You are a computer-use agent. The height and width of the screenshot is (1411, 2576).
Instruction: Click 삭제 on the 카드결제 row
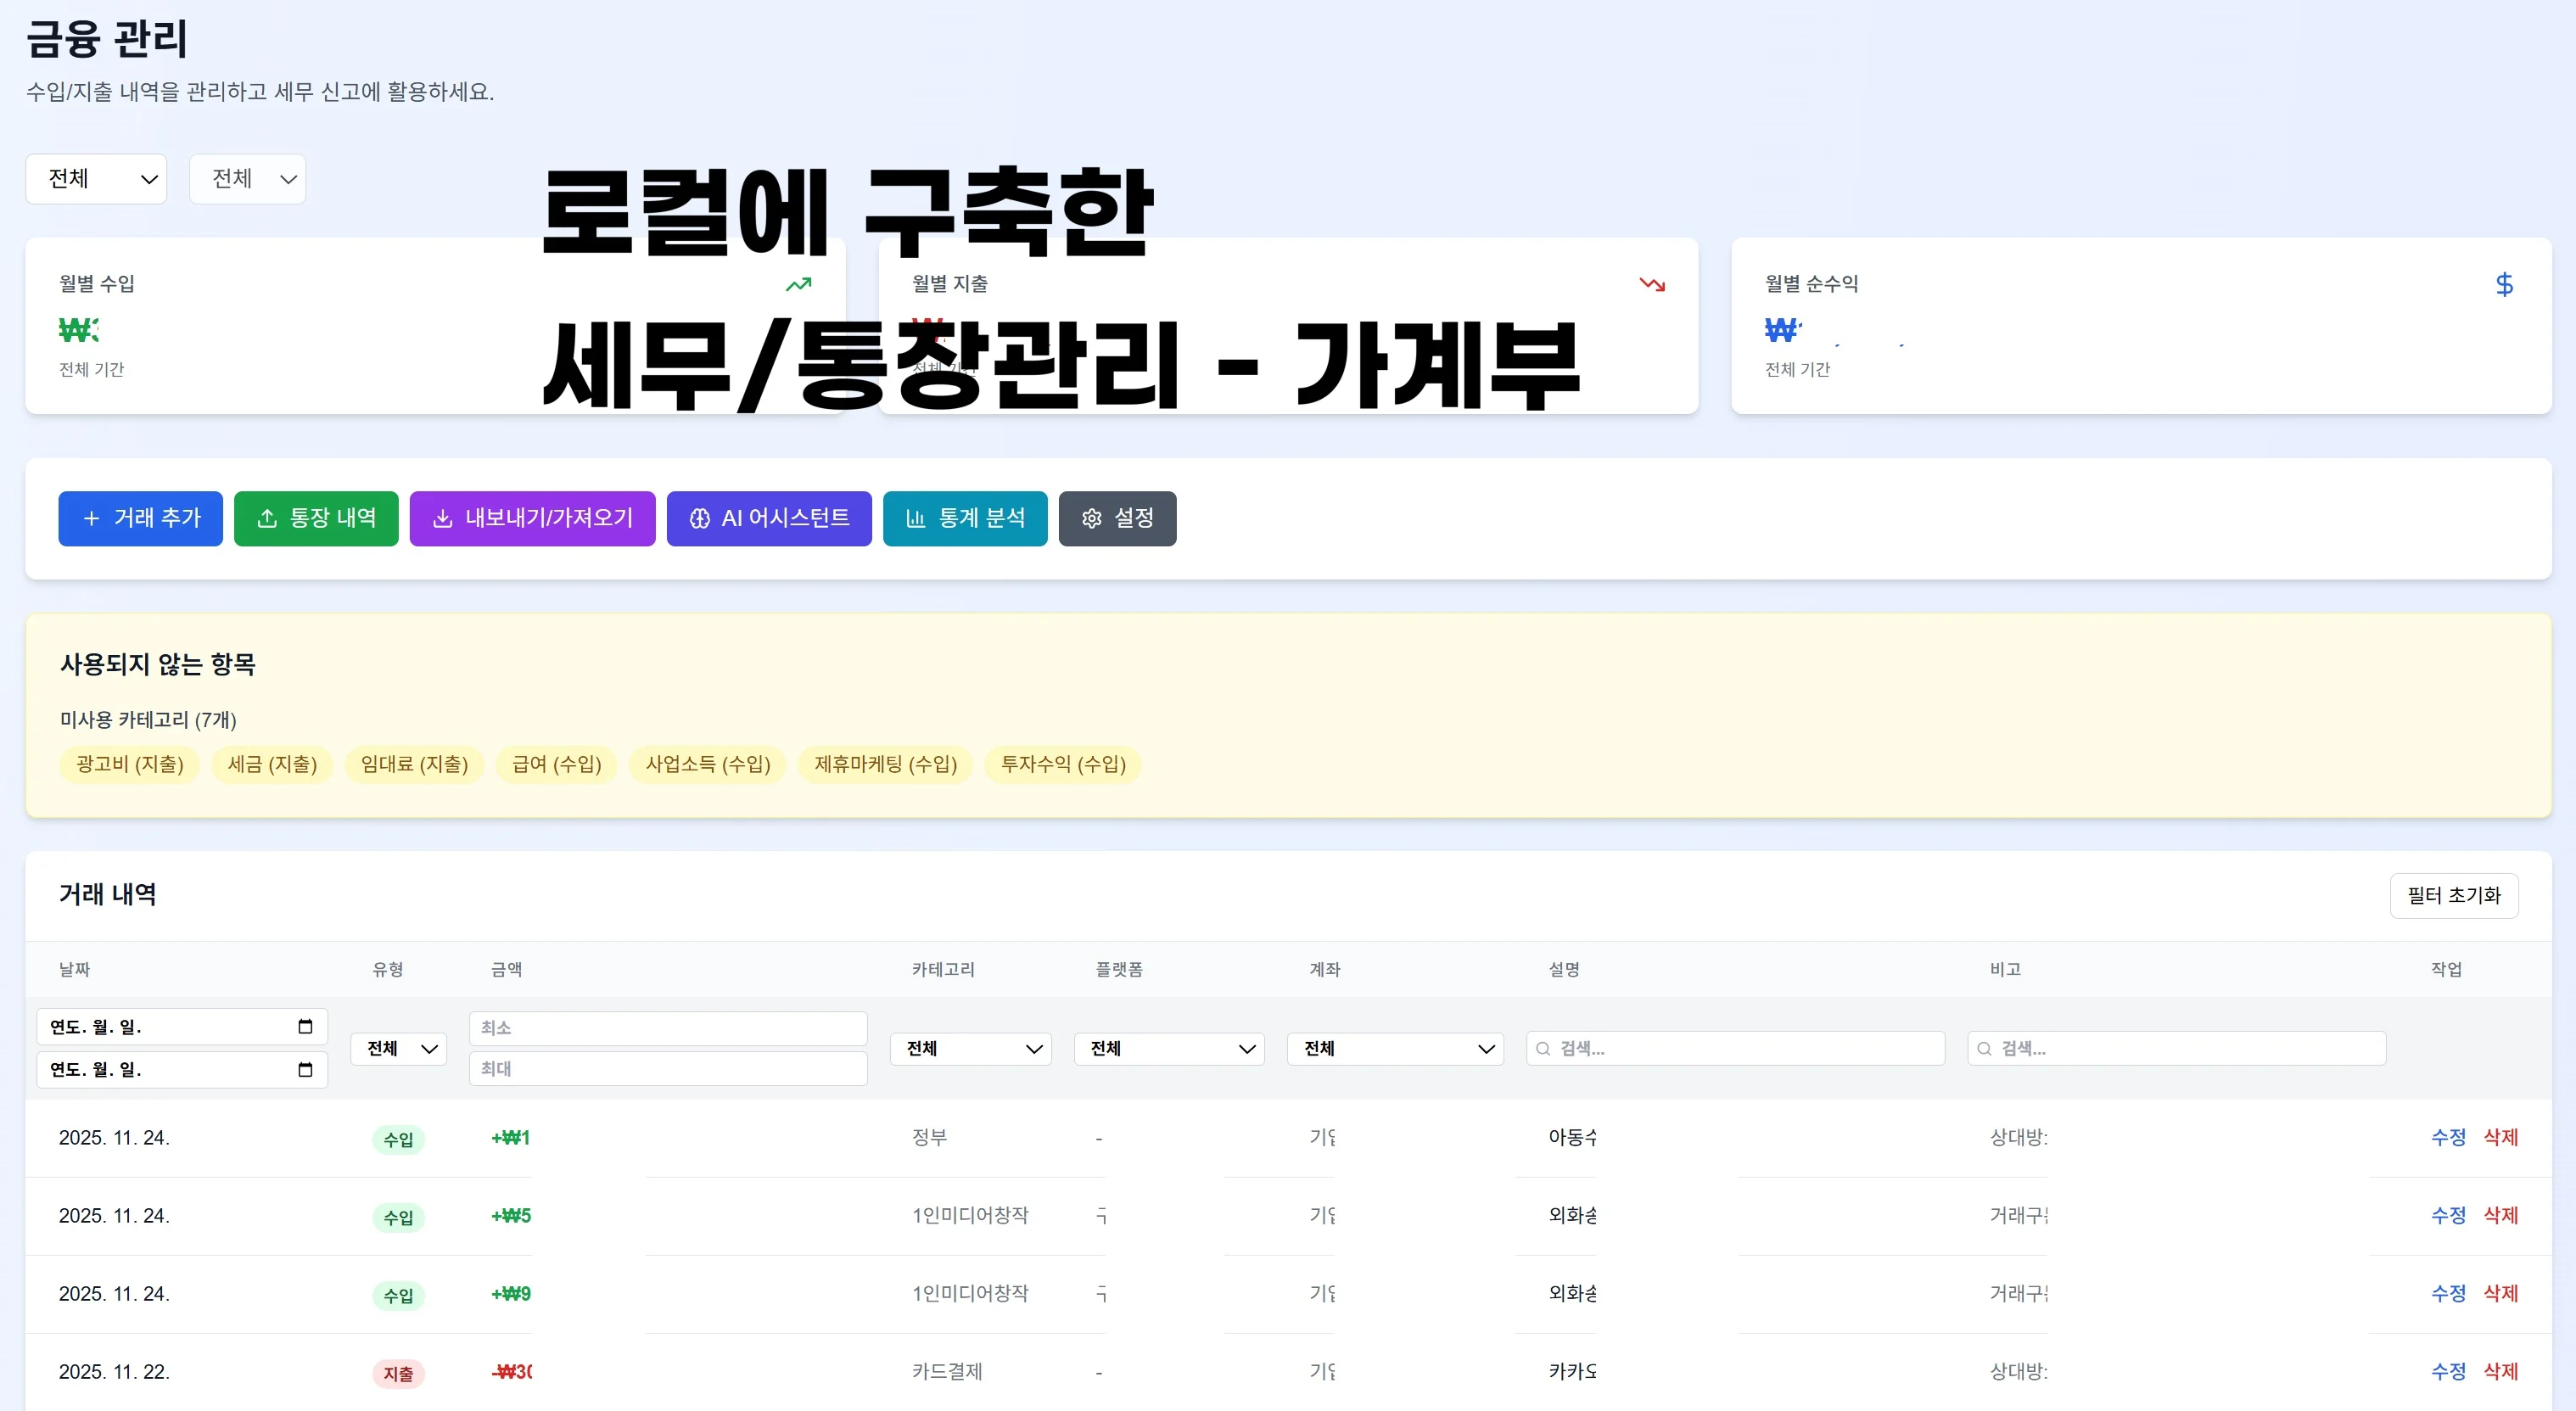(x=2502, y=1371)
